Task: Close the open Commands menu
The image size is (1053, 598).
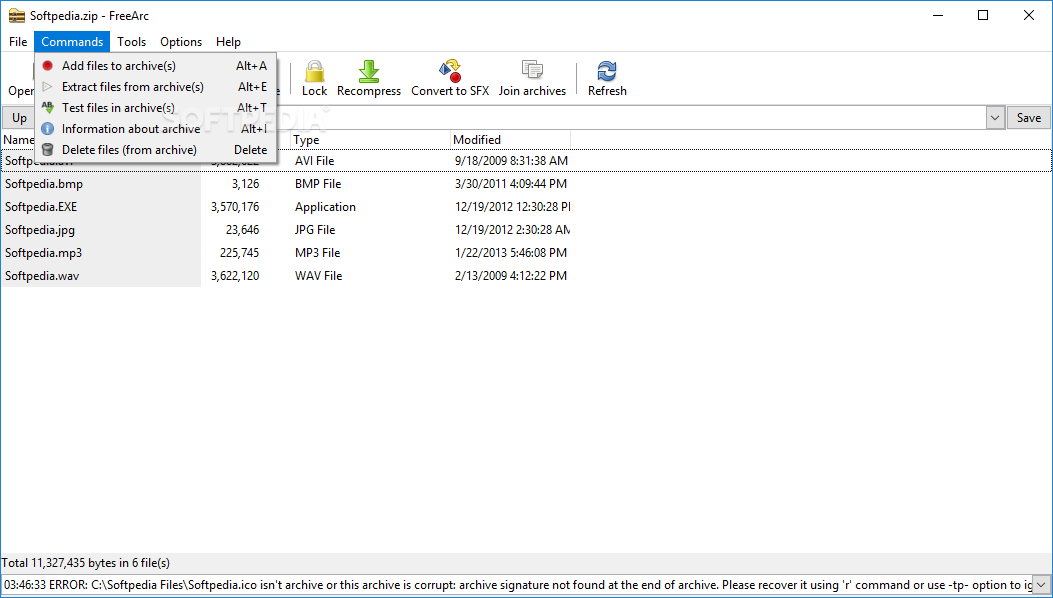Action: [72, 42]
